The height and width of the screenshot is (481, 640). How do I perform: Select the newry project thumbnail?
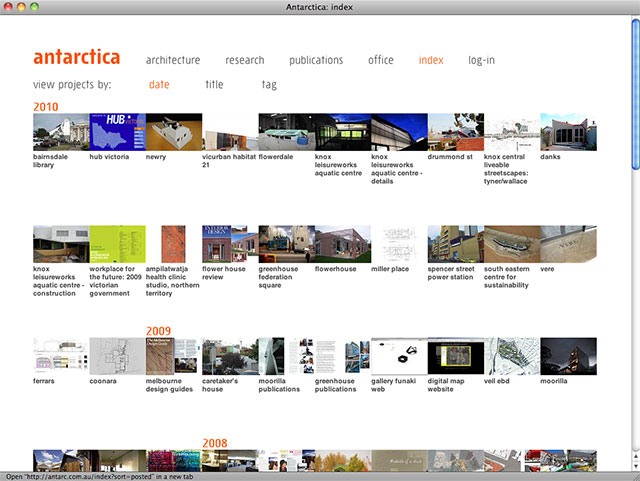click(174, 131)
